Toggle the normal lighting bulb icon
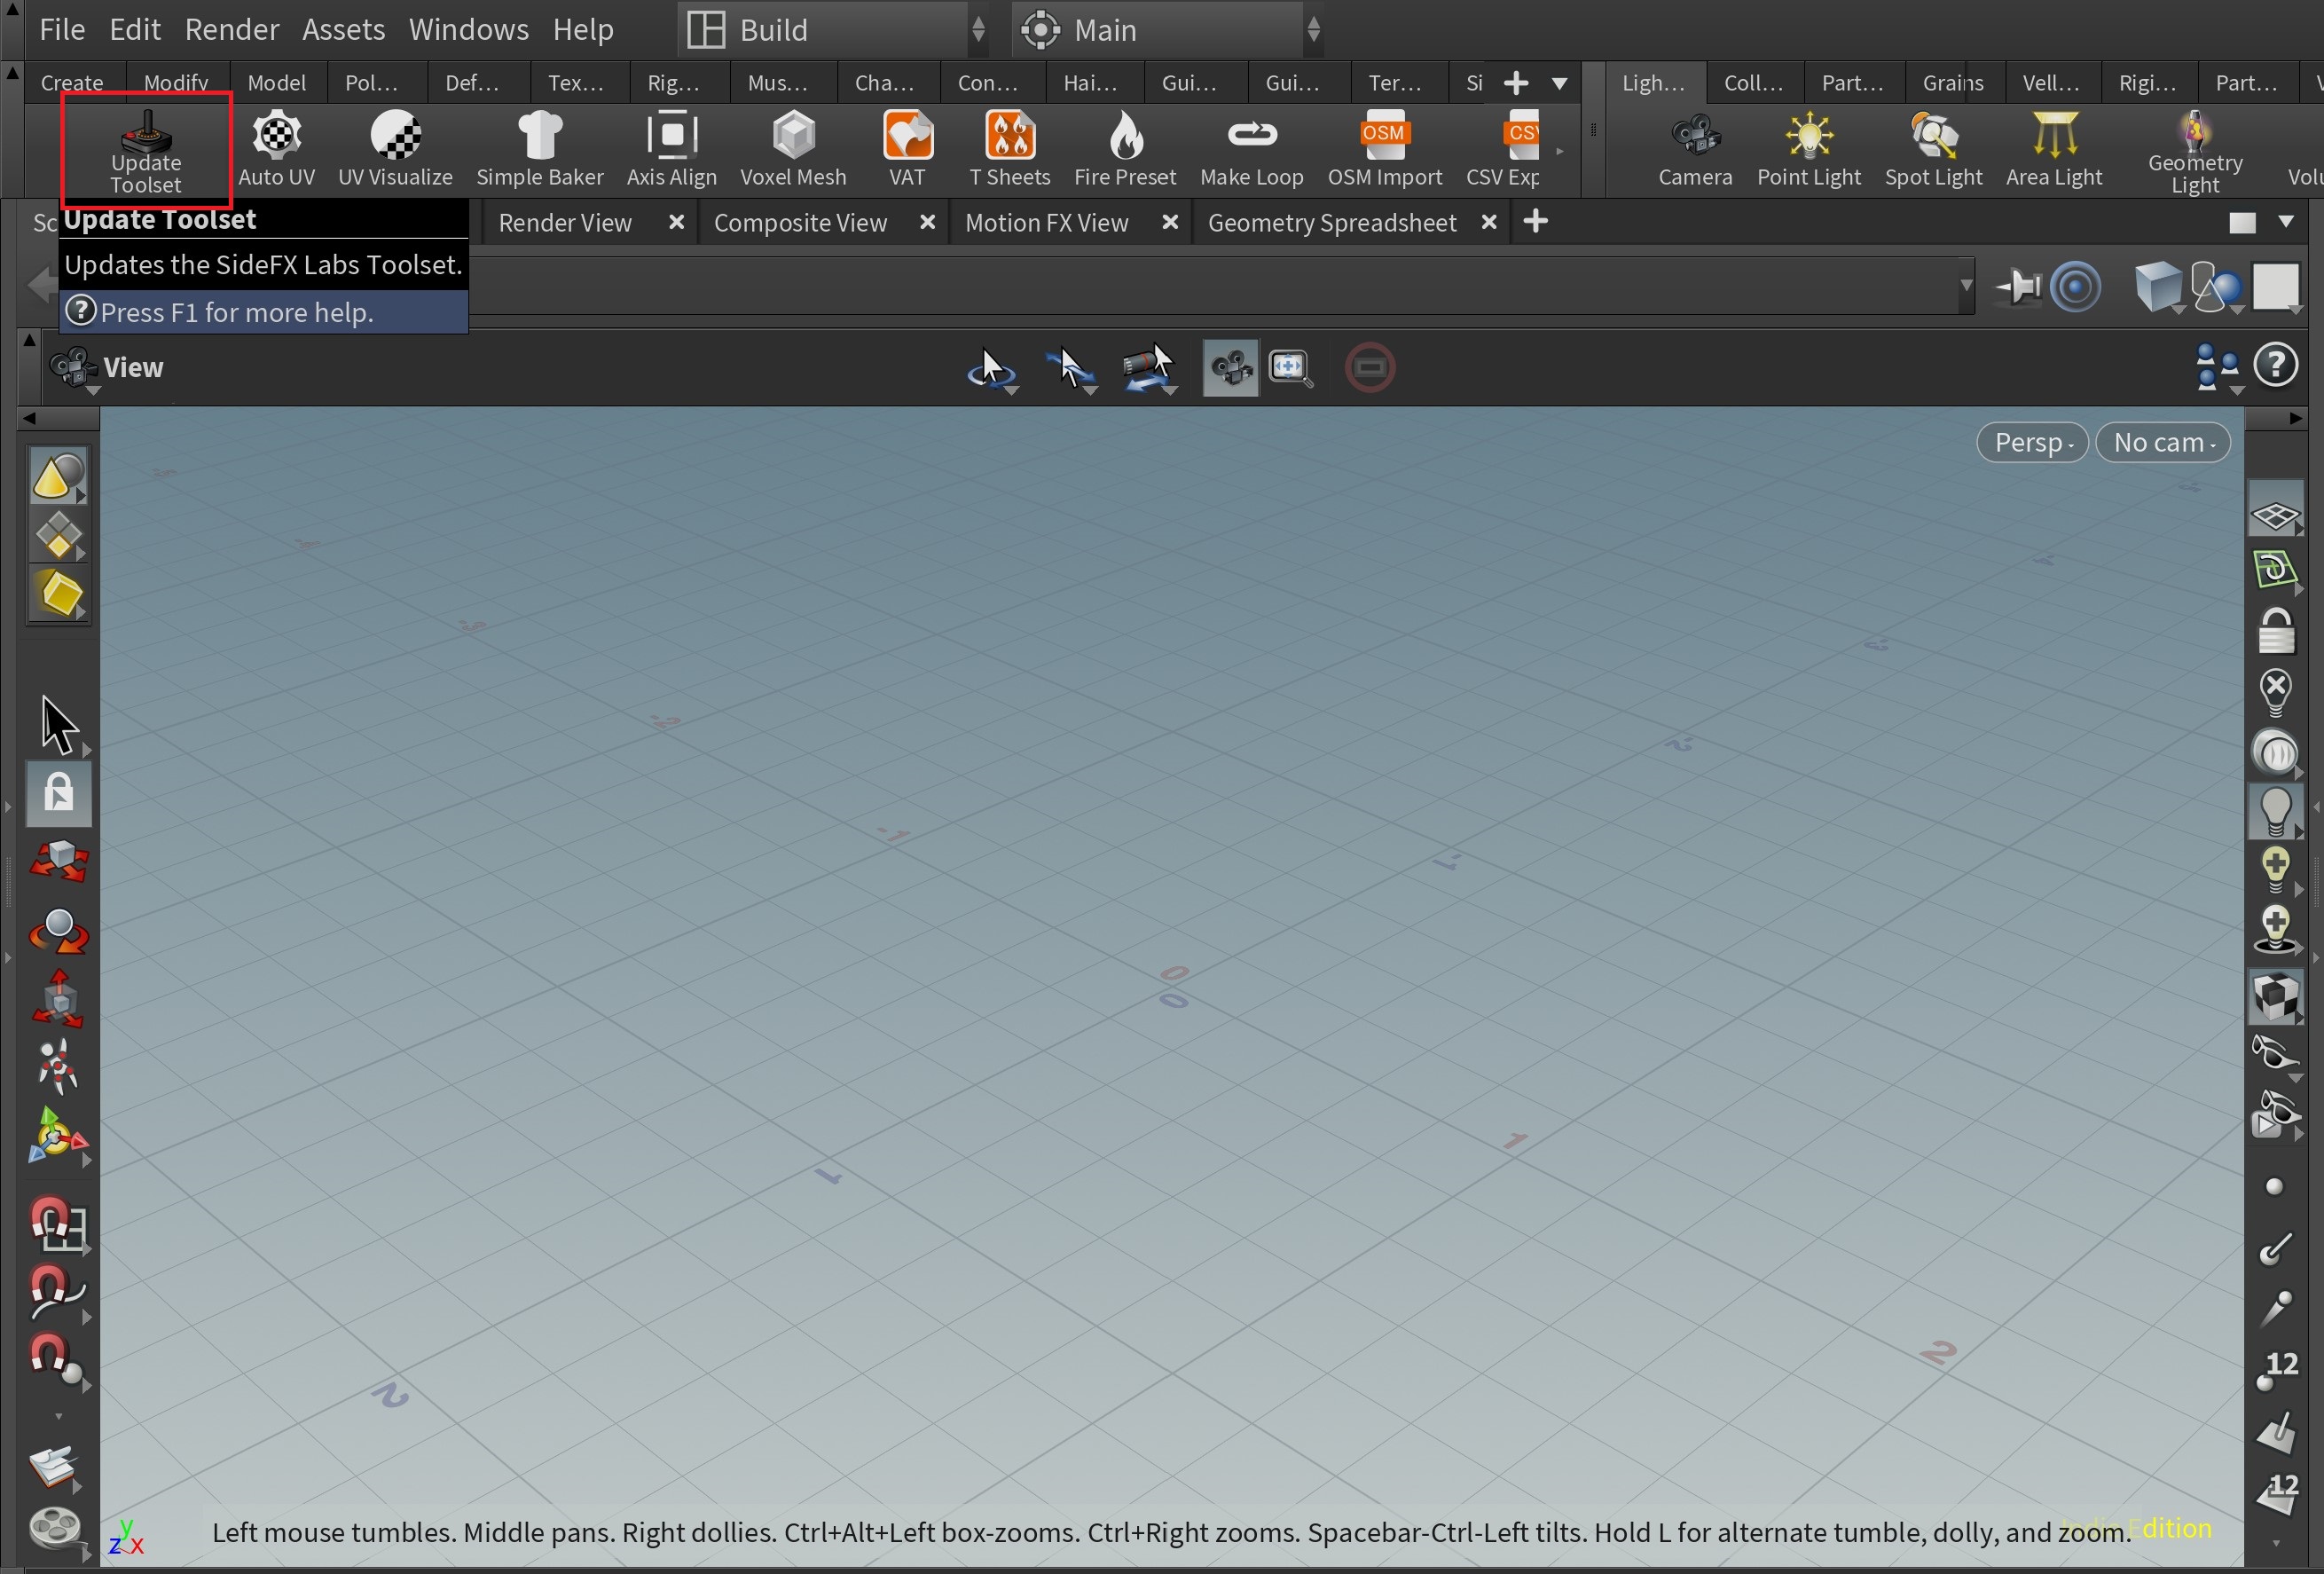 [2275, 811]
